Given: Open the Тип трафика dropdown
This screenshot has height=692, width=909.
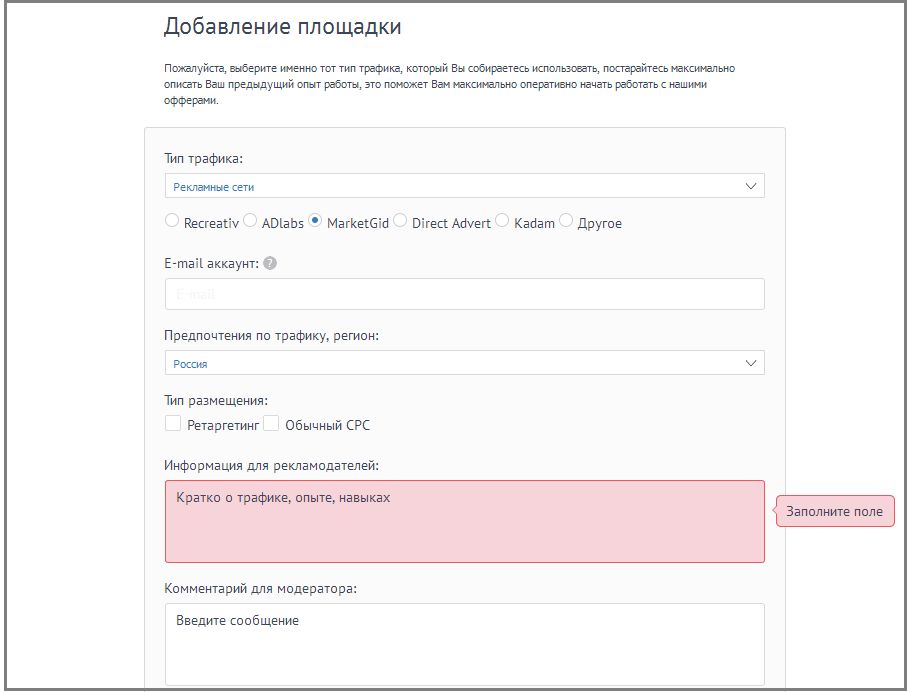Looking at the screenshot, I should 463,185.
